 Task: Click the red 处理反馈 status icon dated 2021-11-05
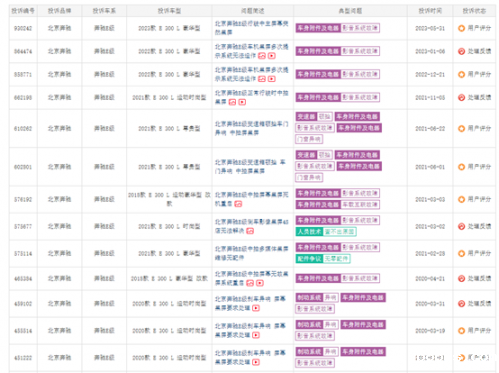point(461,97)
